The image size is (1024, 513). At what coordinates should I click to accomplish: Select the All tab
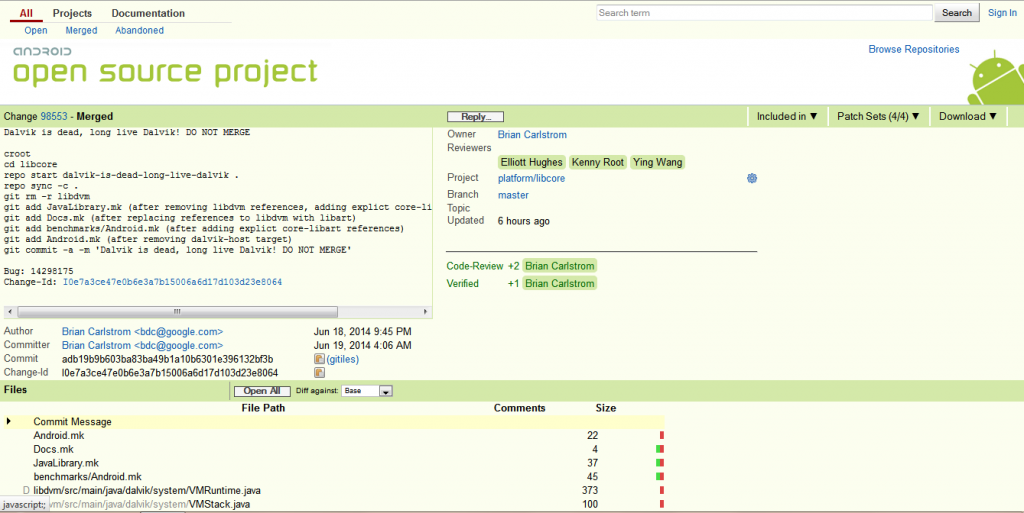pyautogui.click(x=26, y=13)
